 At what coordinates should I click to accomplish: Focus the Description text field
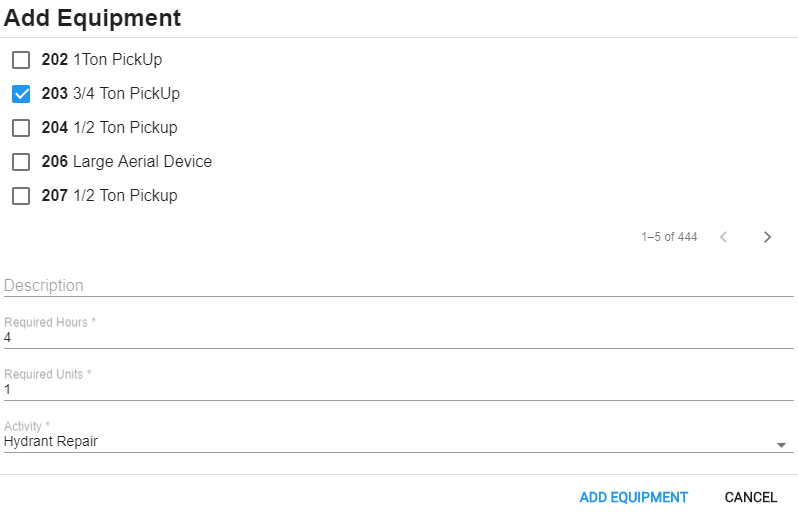pos(400,285)
